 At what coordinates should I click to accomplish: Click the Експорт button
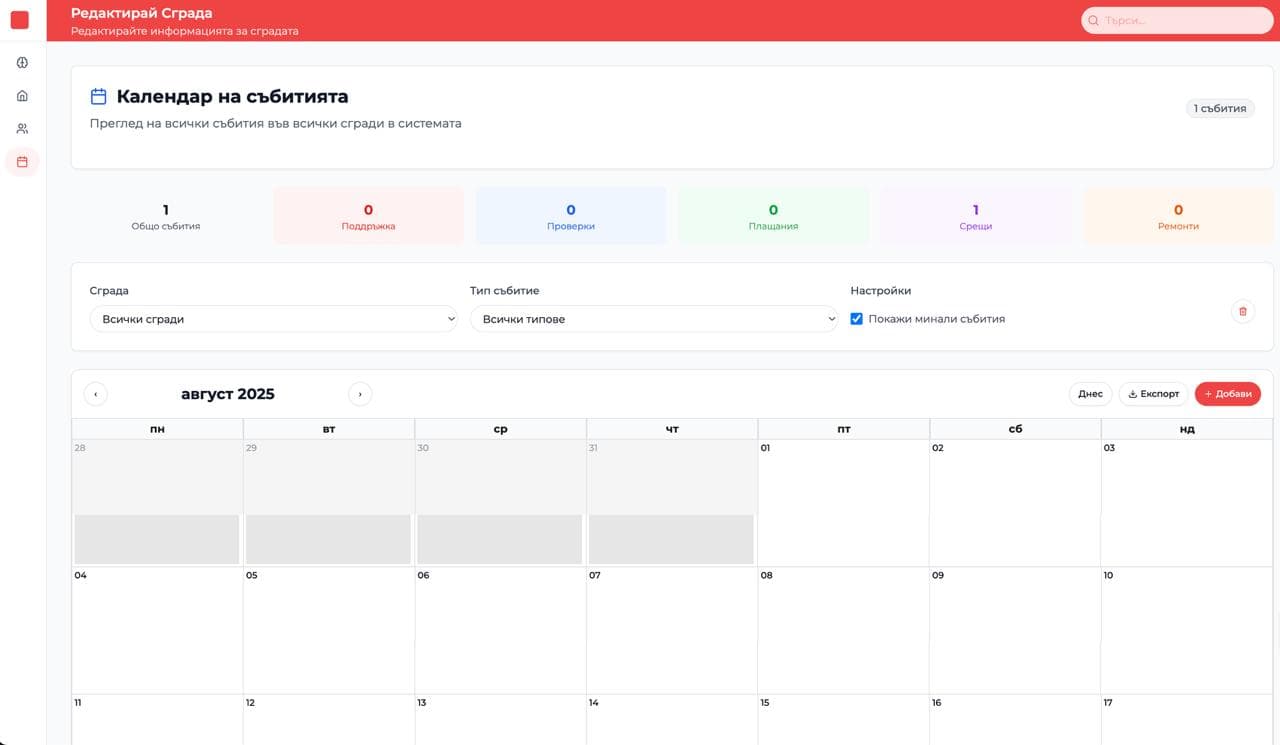coord(1154,394)
